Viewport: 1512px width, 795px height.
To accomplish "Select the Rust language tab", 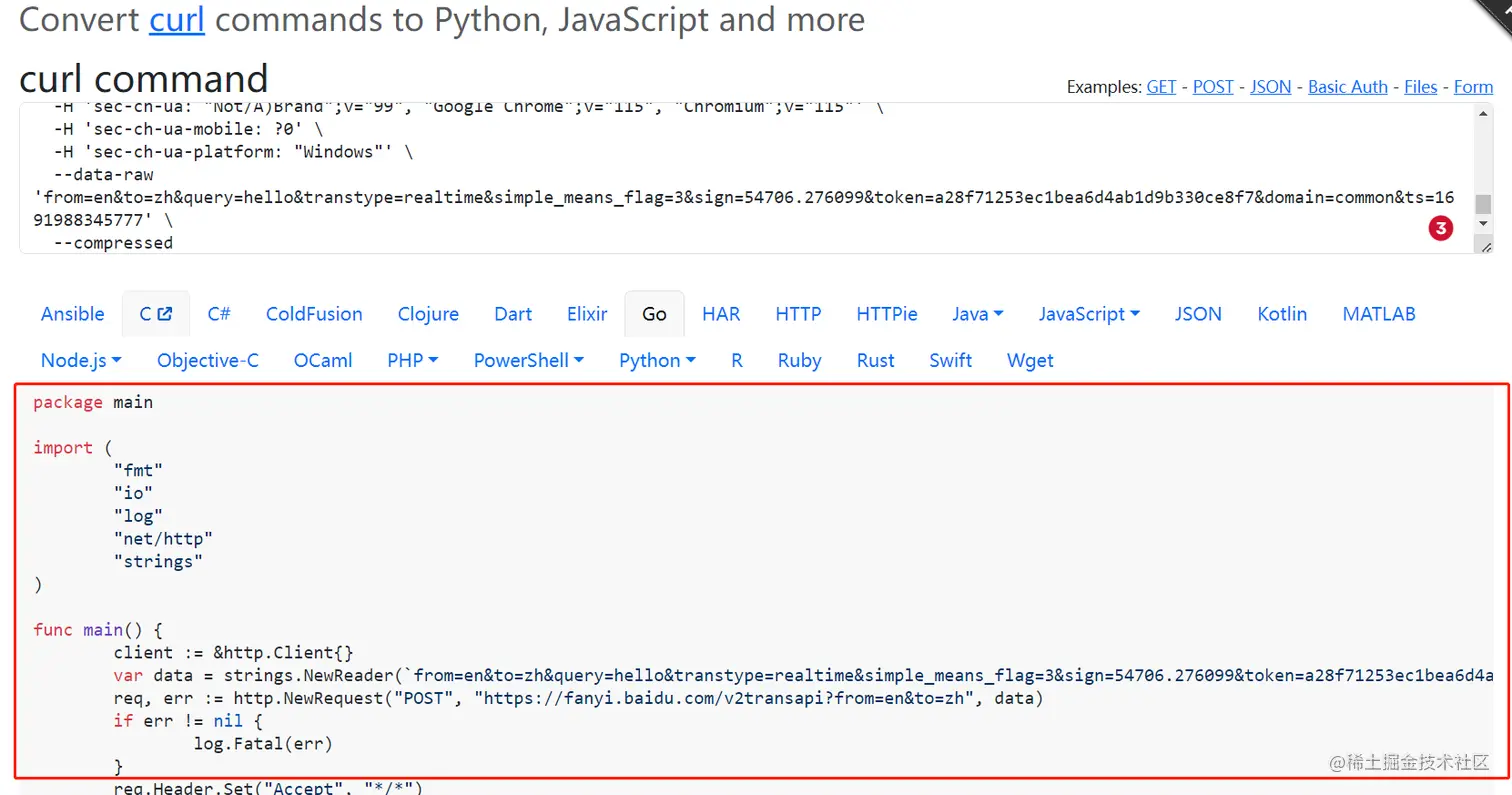I will [x=875, y=361].
